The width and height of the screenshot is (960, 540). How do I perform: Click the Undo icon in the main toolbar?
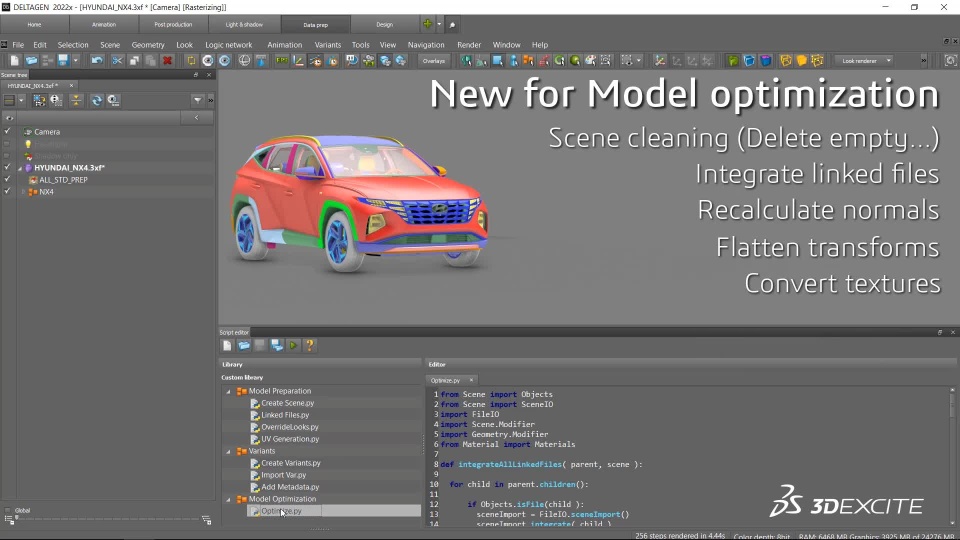pos(97,61)
